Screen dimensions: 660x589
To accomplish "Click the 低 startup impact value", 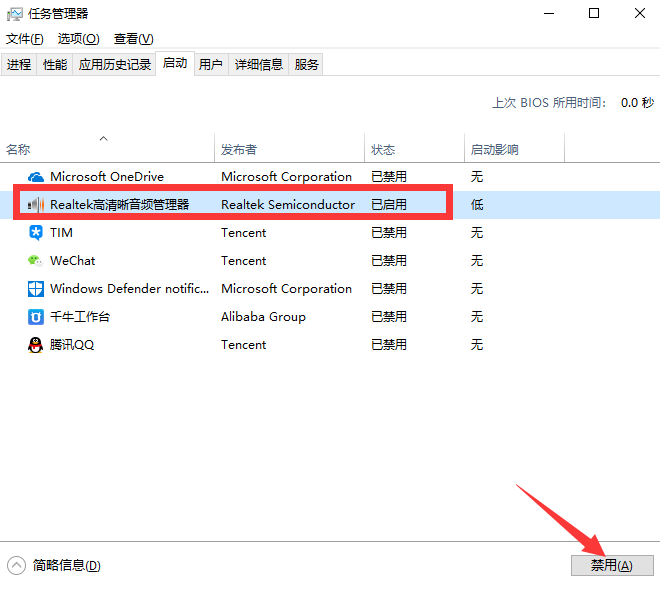I will [x=477, y=205].
